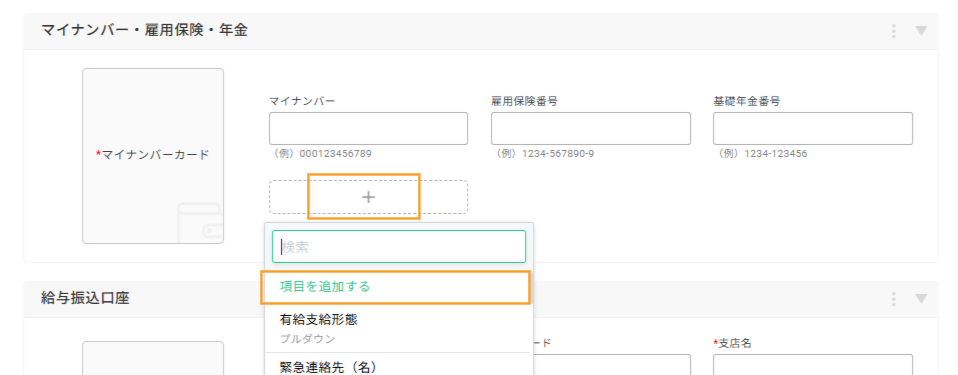958x375 pixels.
Task: Click the 雇用保険番号 input field
Action: point(591,128)
